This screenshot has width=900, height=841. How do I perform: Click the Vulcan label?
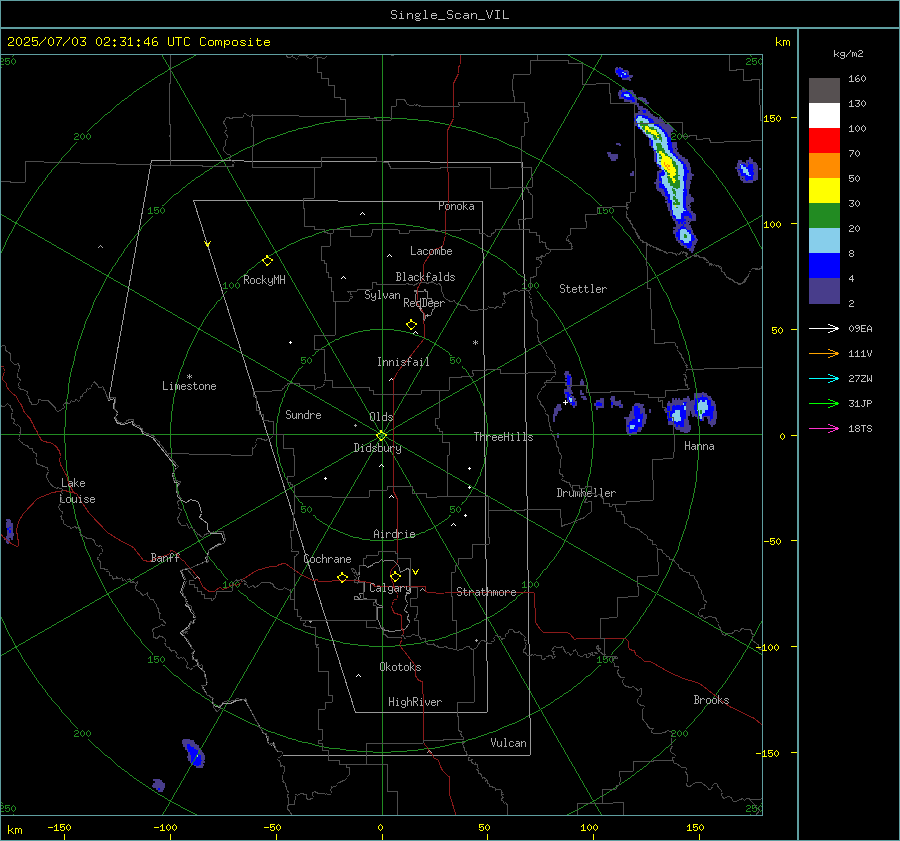coord(508,743)
